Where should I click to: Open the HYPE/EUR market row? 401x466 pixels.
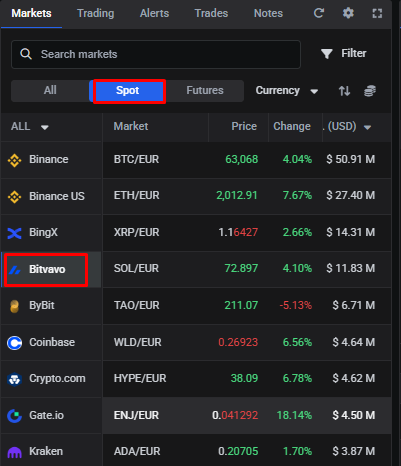(x=247, y=379)
